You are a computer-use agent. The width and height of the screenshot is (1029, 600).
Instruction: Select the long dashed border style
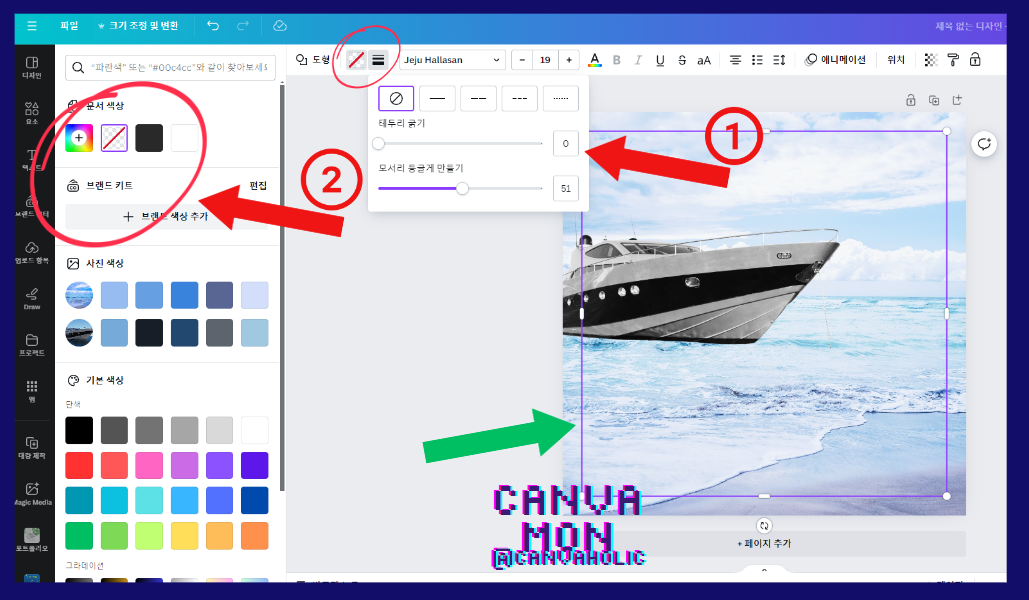point(478,98)
